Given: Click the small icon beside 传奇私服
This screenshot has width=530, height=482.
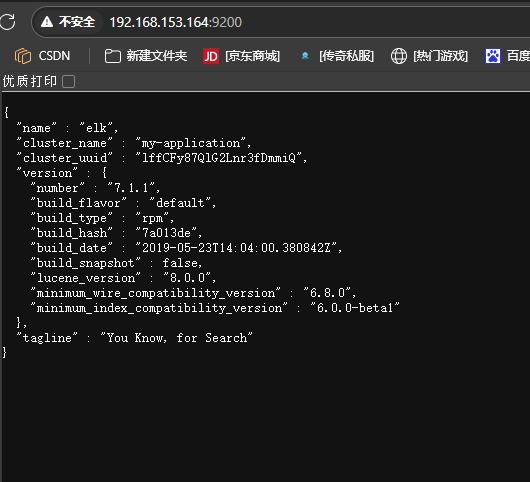Looking at the screenshot, I should tap(305, 56).
